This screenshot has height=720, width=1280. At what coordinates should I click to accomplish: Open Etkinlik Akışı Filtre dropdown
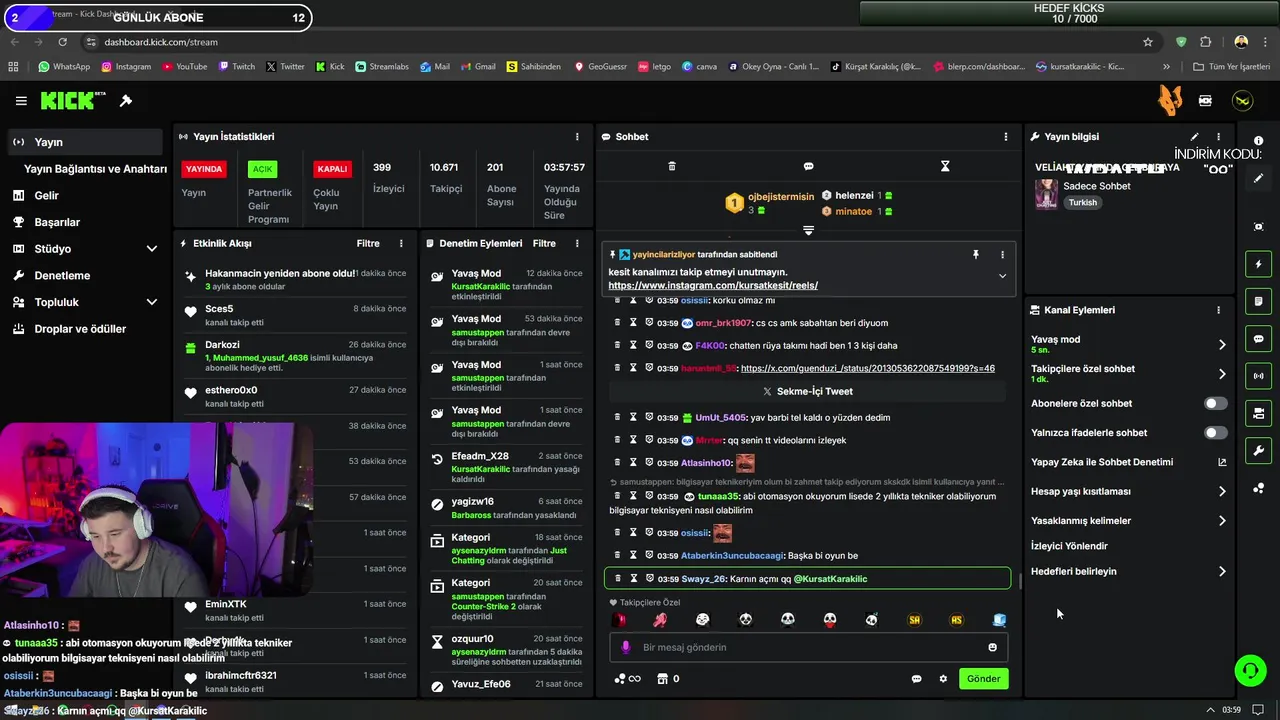368,243
